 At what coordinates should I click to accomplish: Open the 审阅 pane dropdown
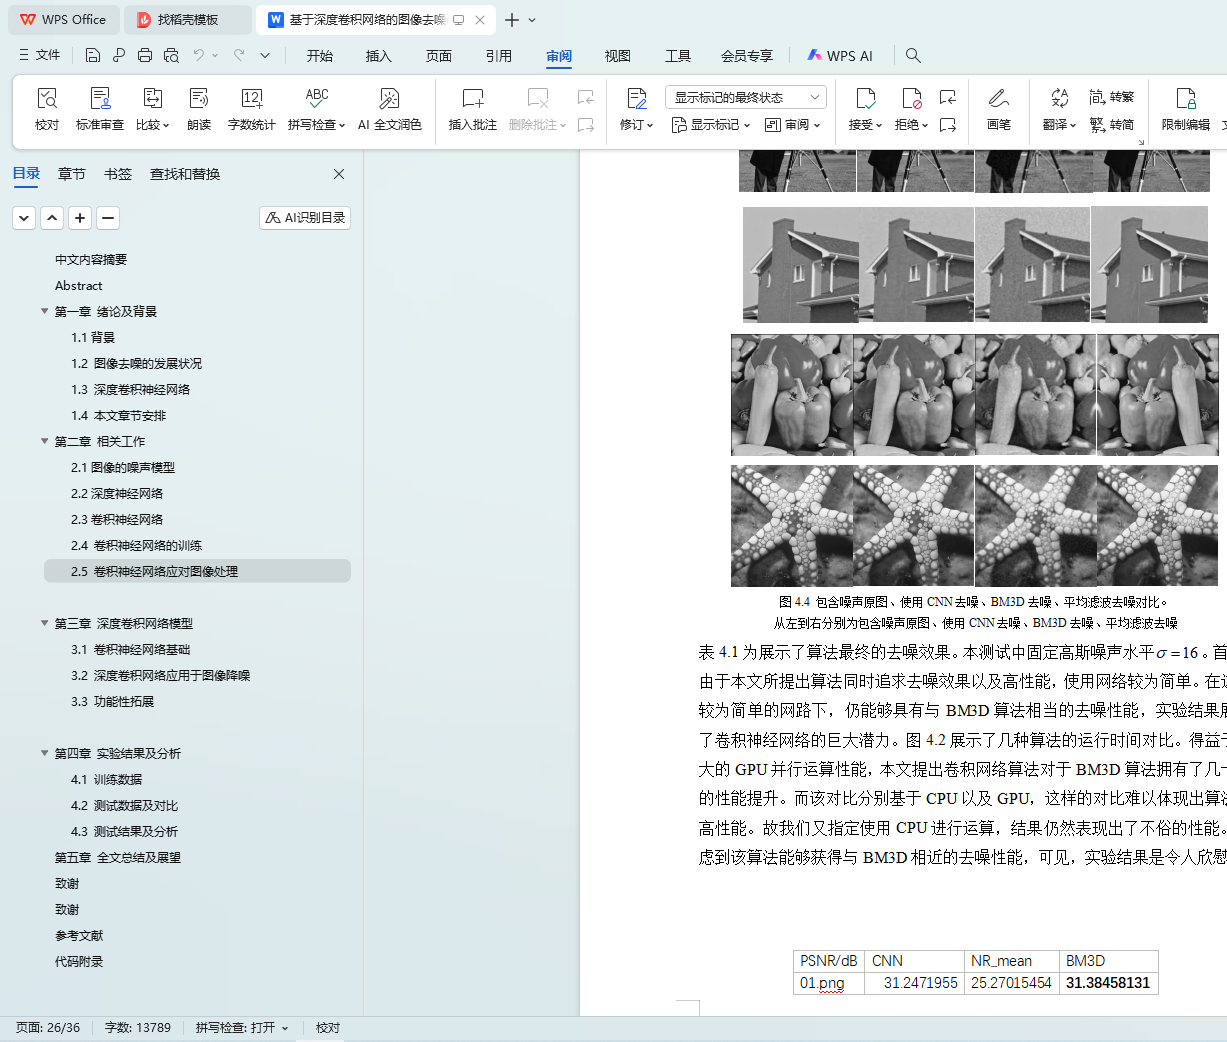793,125
